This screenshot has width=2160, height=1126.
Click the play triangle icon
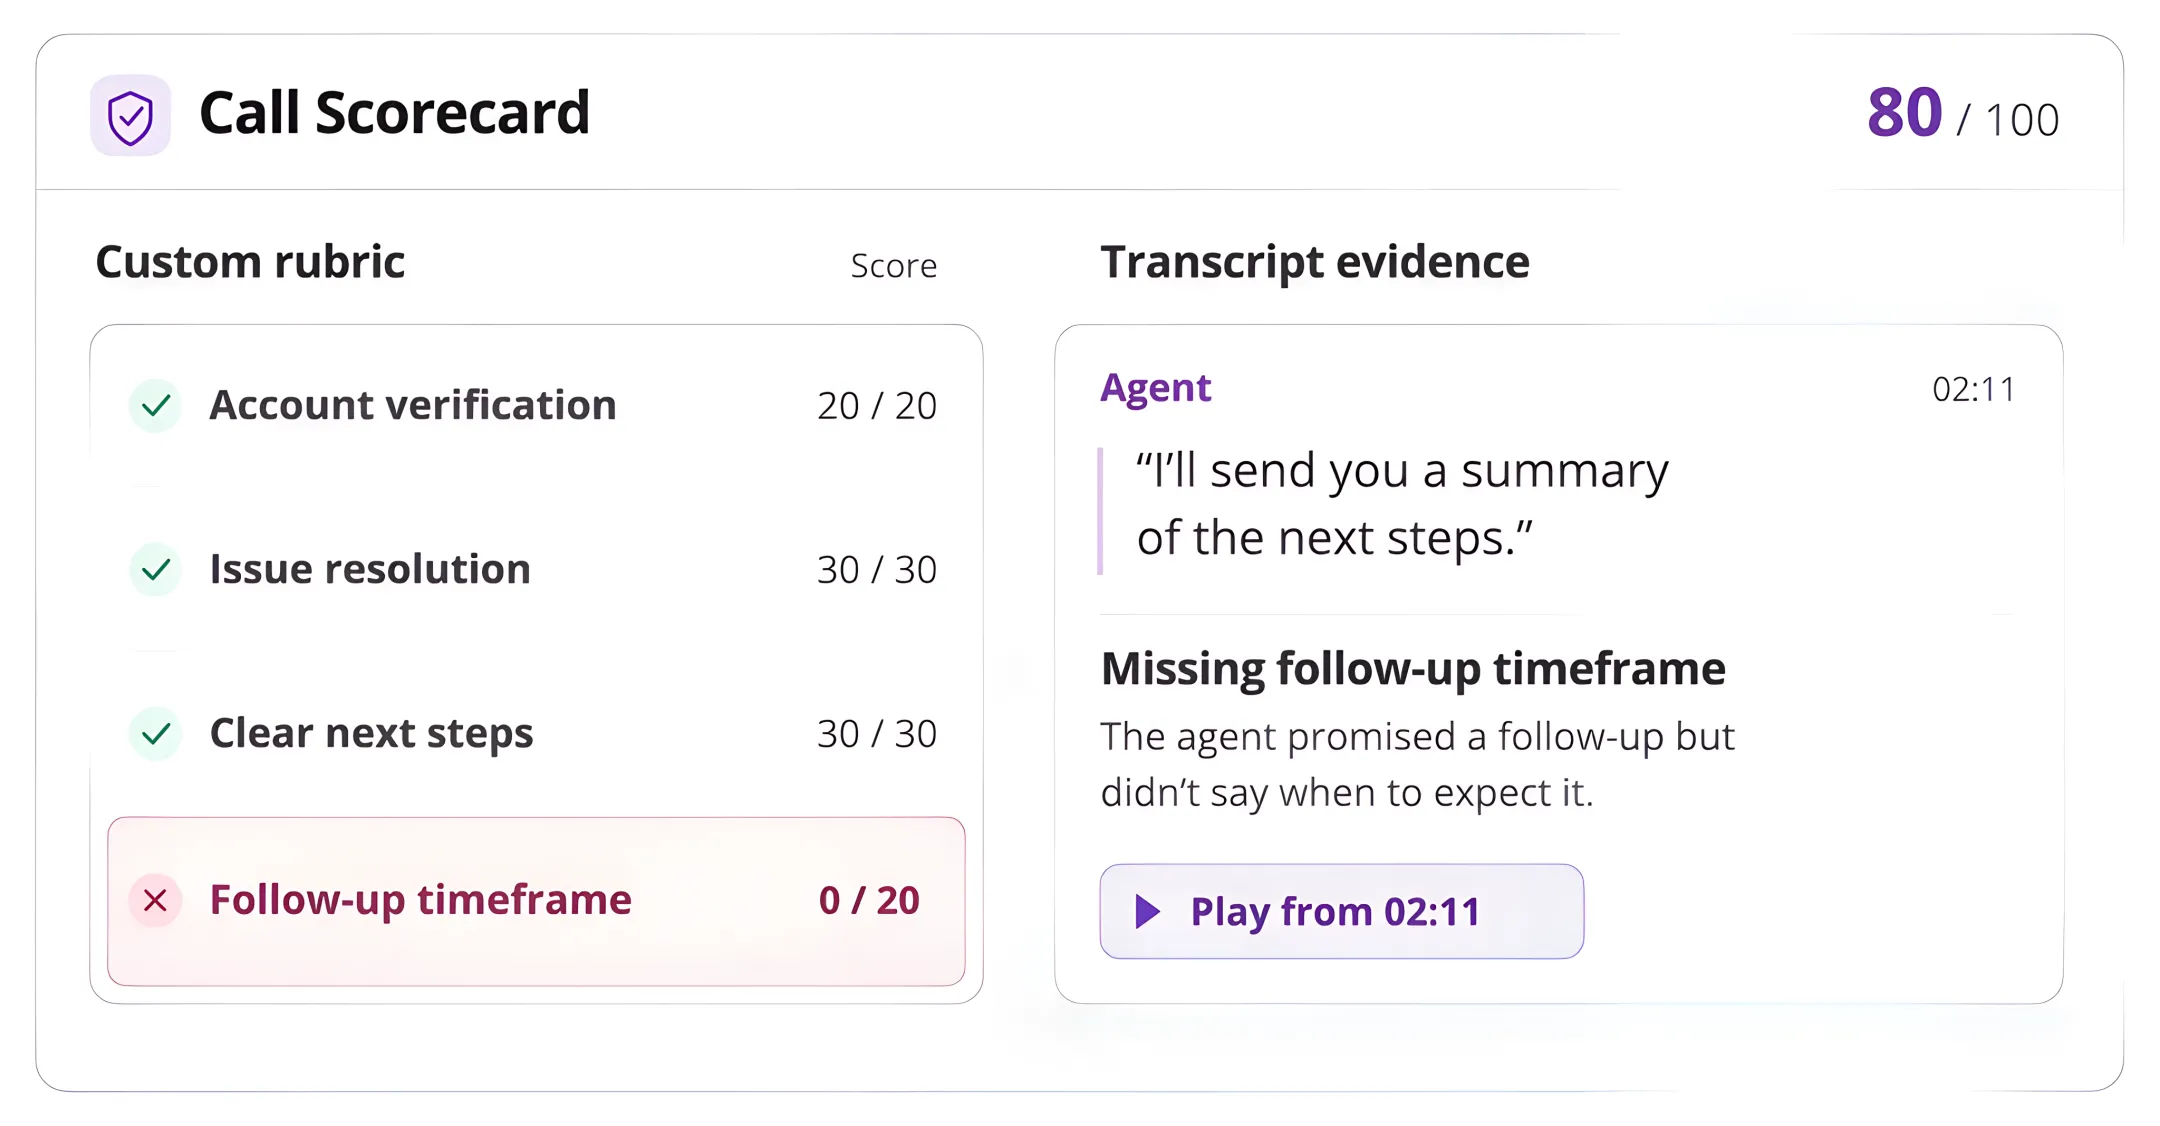[x=1148, y=911]
